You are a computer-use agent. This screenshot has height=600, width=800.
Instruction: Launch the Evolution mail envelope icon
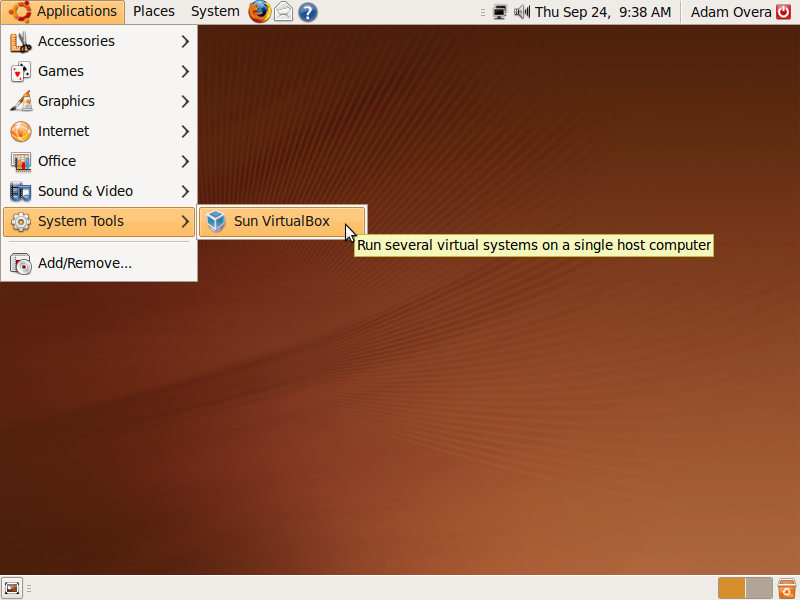(284, 12)
